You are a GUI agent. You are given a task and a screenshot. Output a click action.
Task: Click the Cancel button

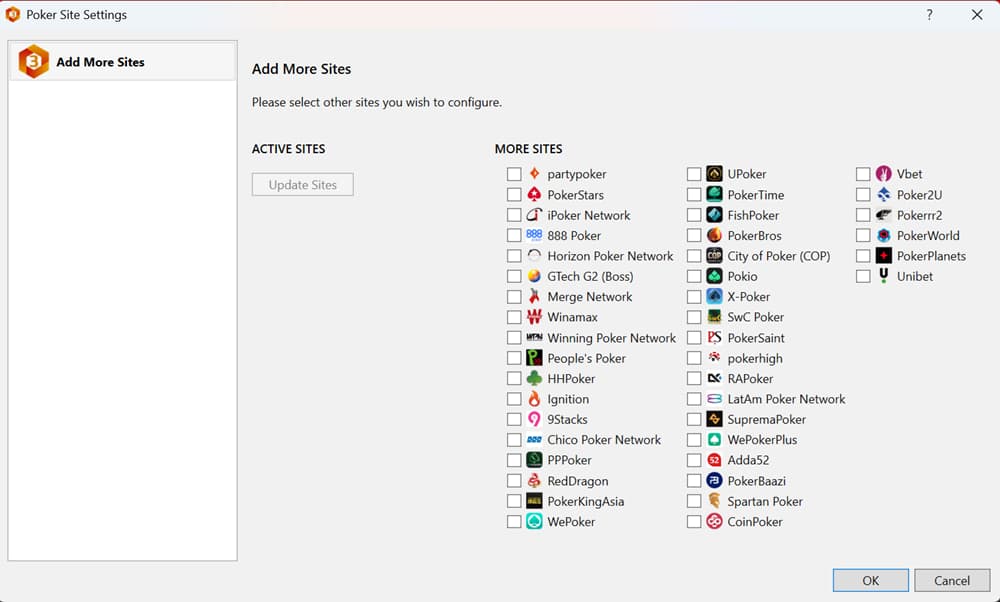[952, 580]
